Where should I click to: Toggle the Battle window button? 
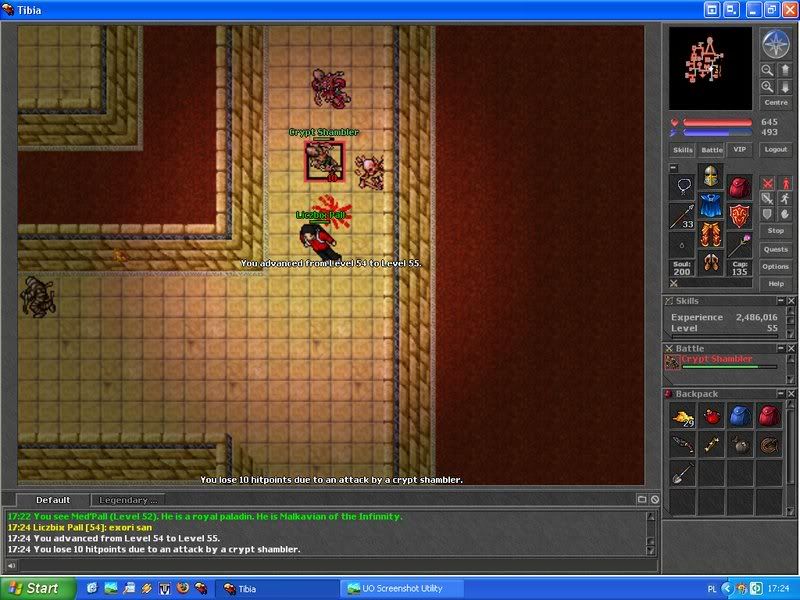click(x=712, y=149)
